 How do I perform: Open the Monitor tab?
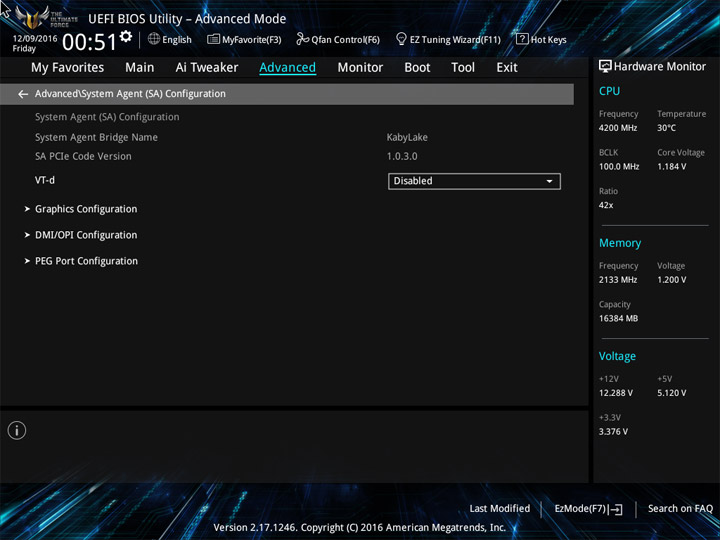[x=360, y=68]
